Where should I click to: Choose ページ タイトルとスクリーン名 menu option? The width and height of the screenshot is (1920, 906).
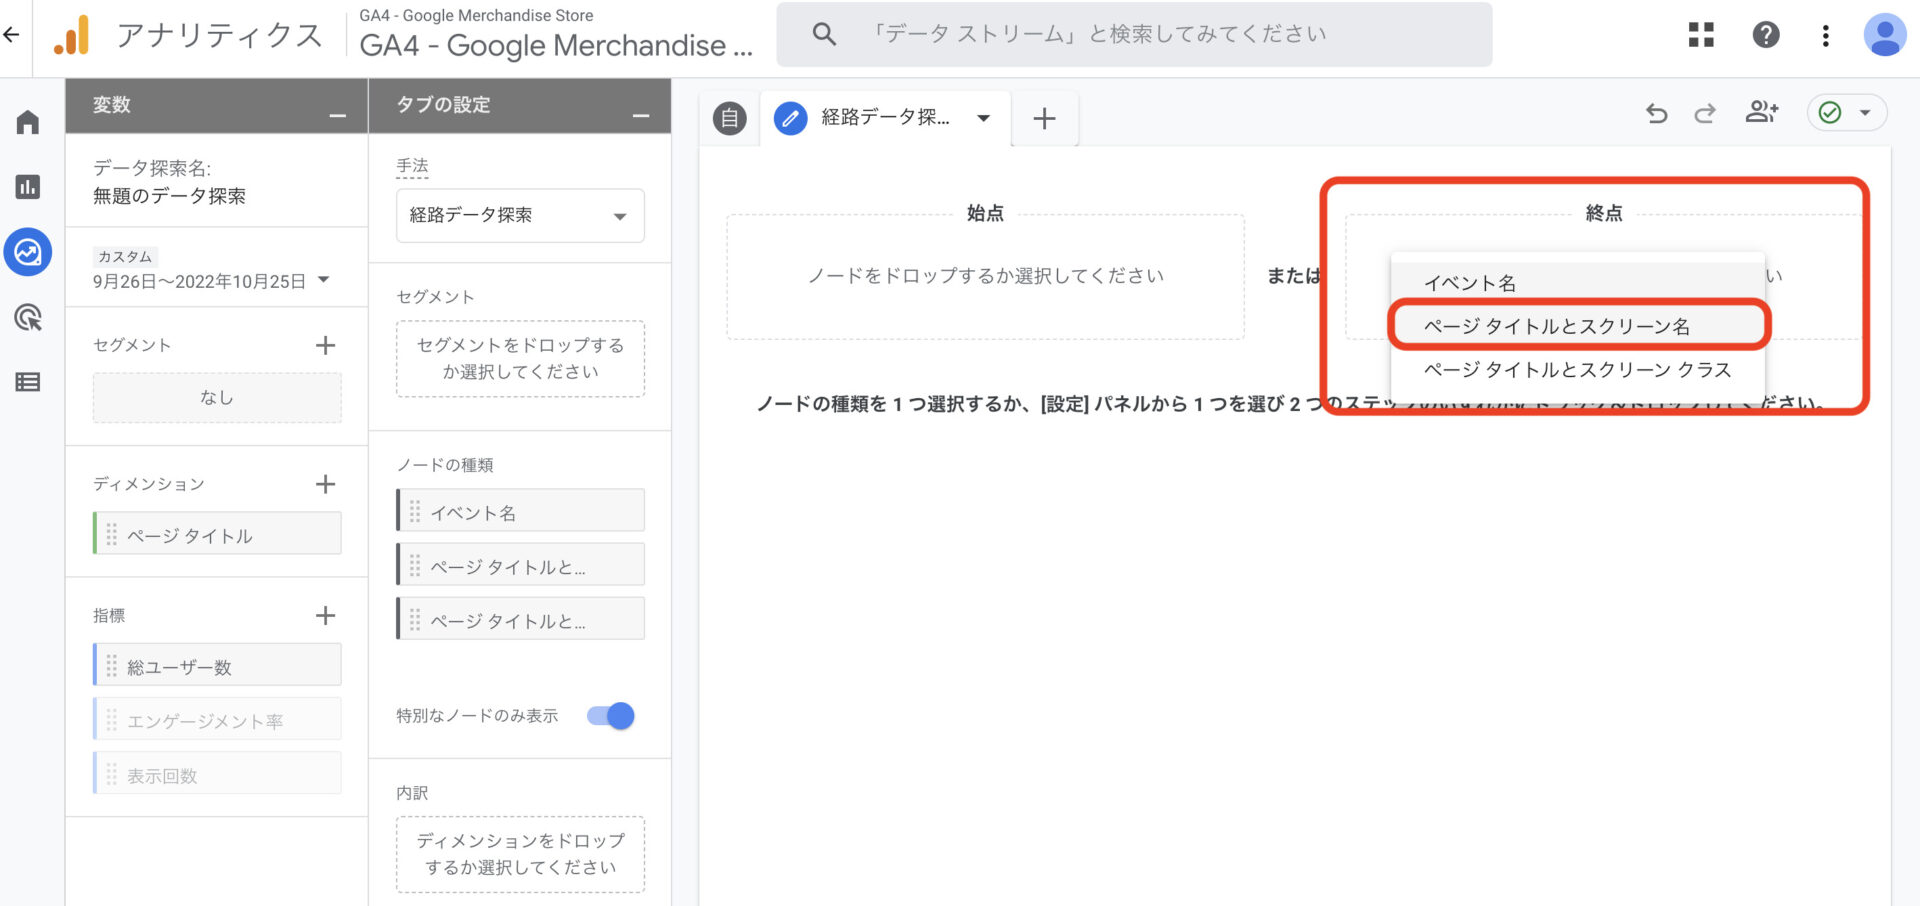1577,326
